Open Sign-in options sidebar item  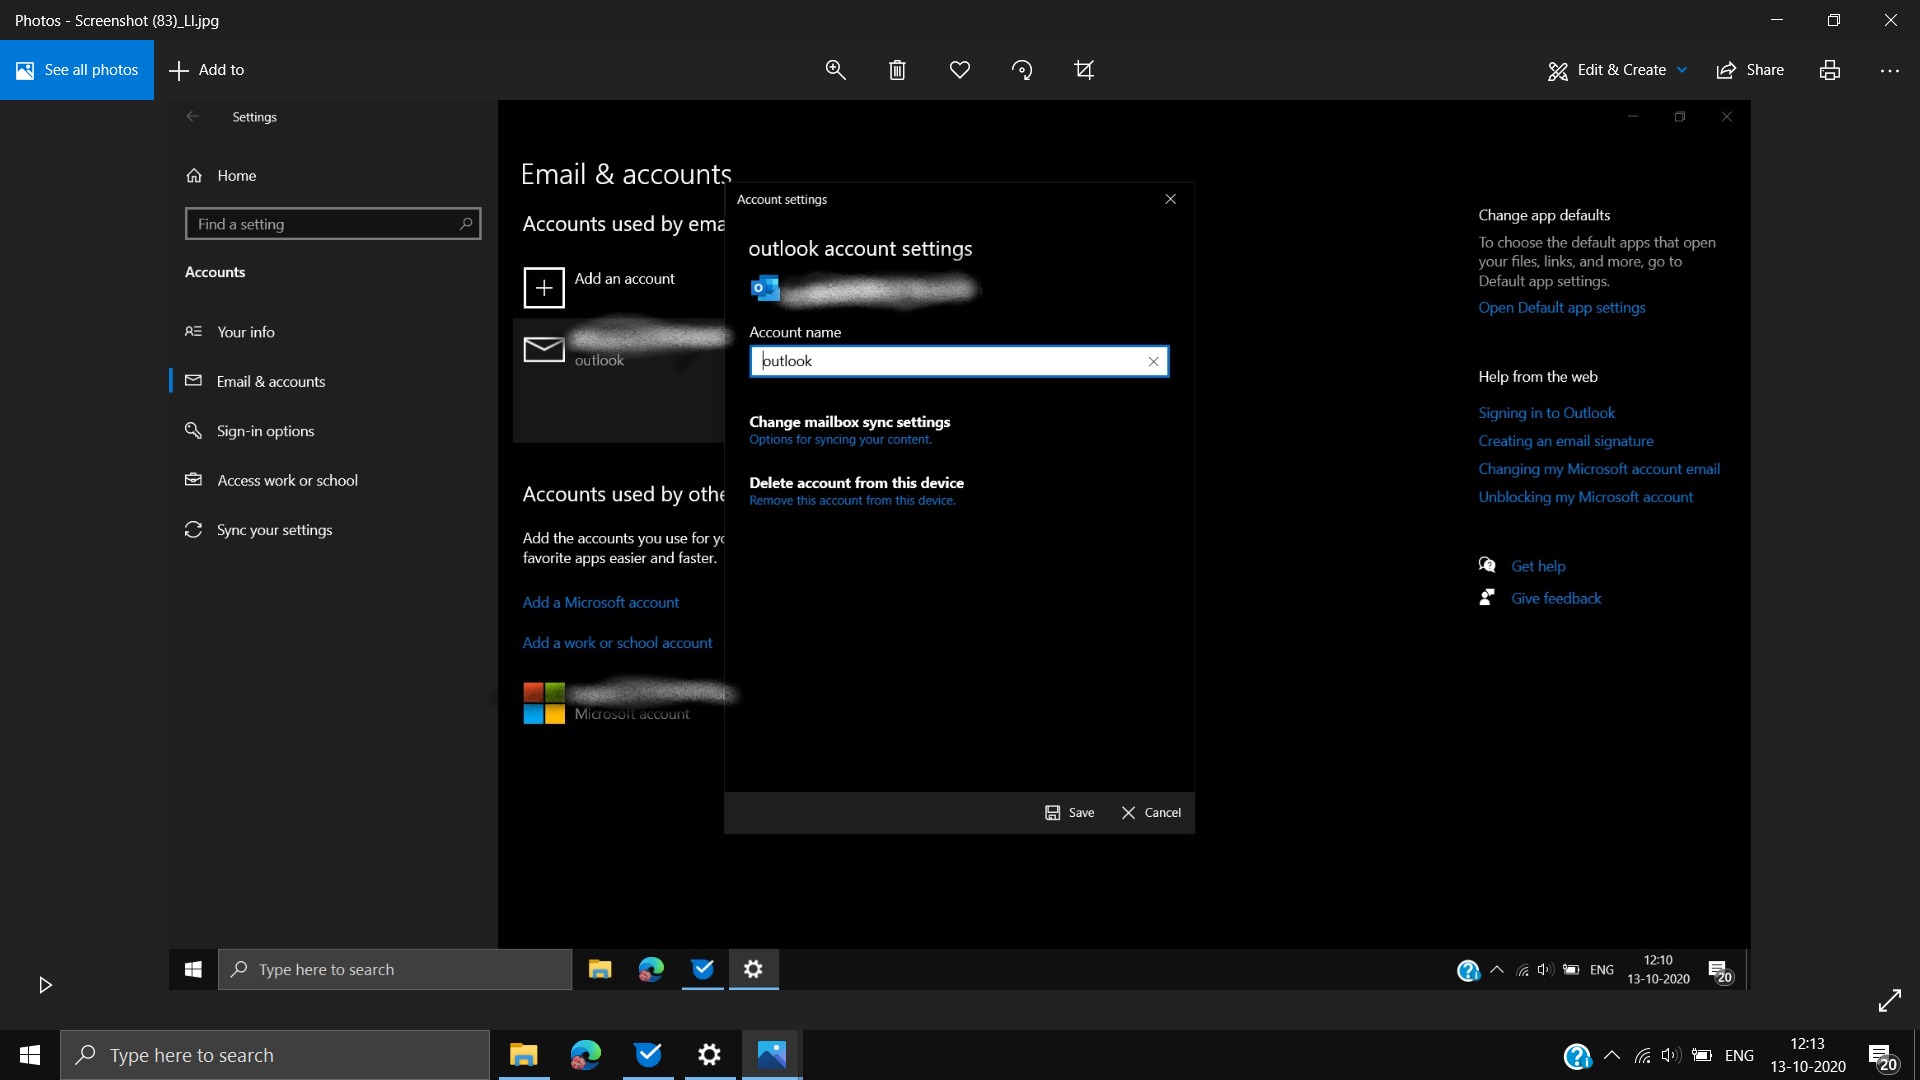[249, 431]
